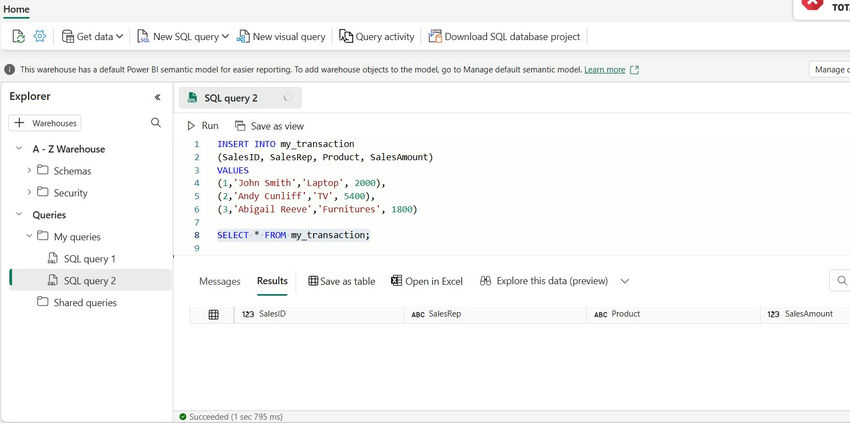Click the New SQL query button
The height and width of the screenshot is (423, 850).
pyautogui.click(x=179, y=36)
